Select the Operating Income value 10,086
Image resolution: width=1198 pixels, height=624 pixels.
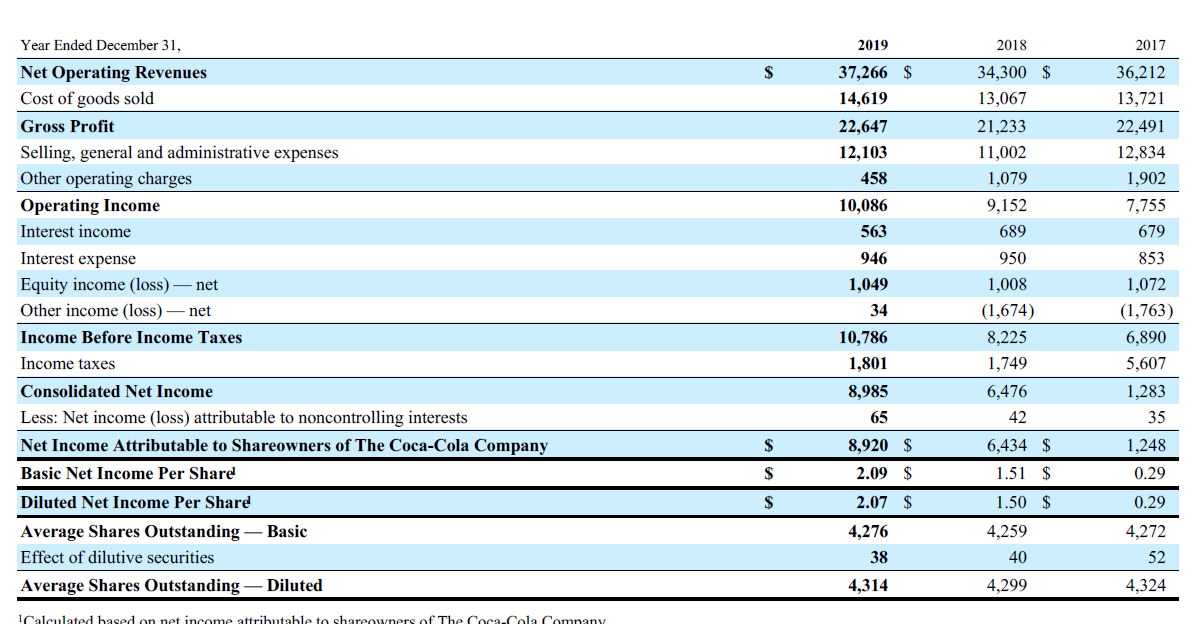(x=864, y=205)
